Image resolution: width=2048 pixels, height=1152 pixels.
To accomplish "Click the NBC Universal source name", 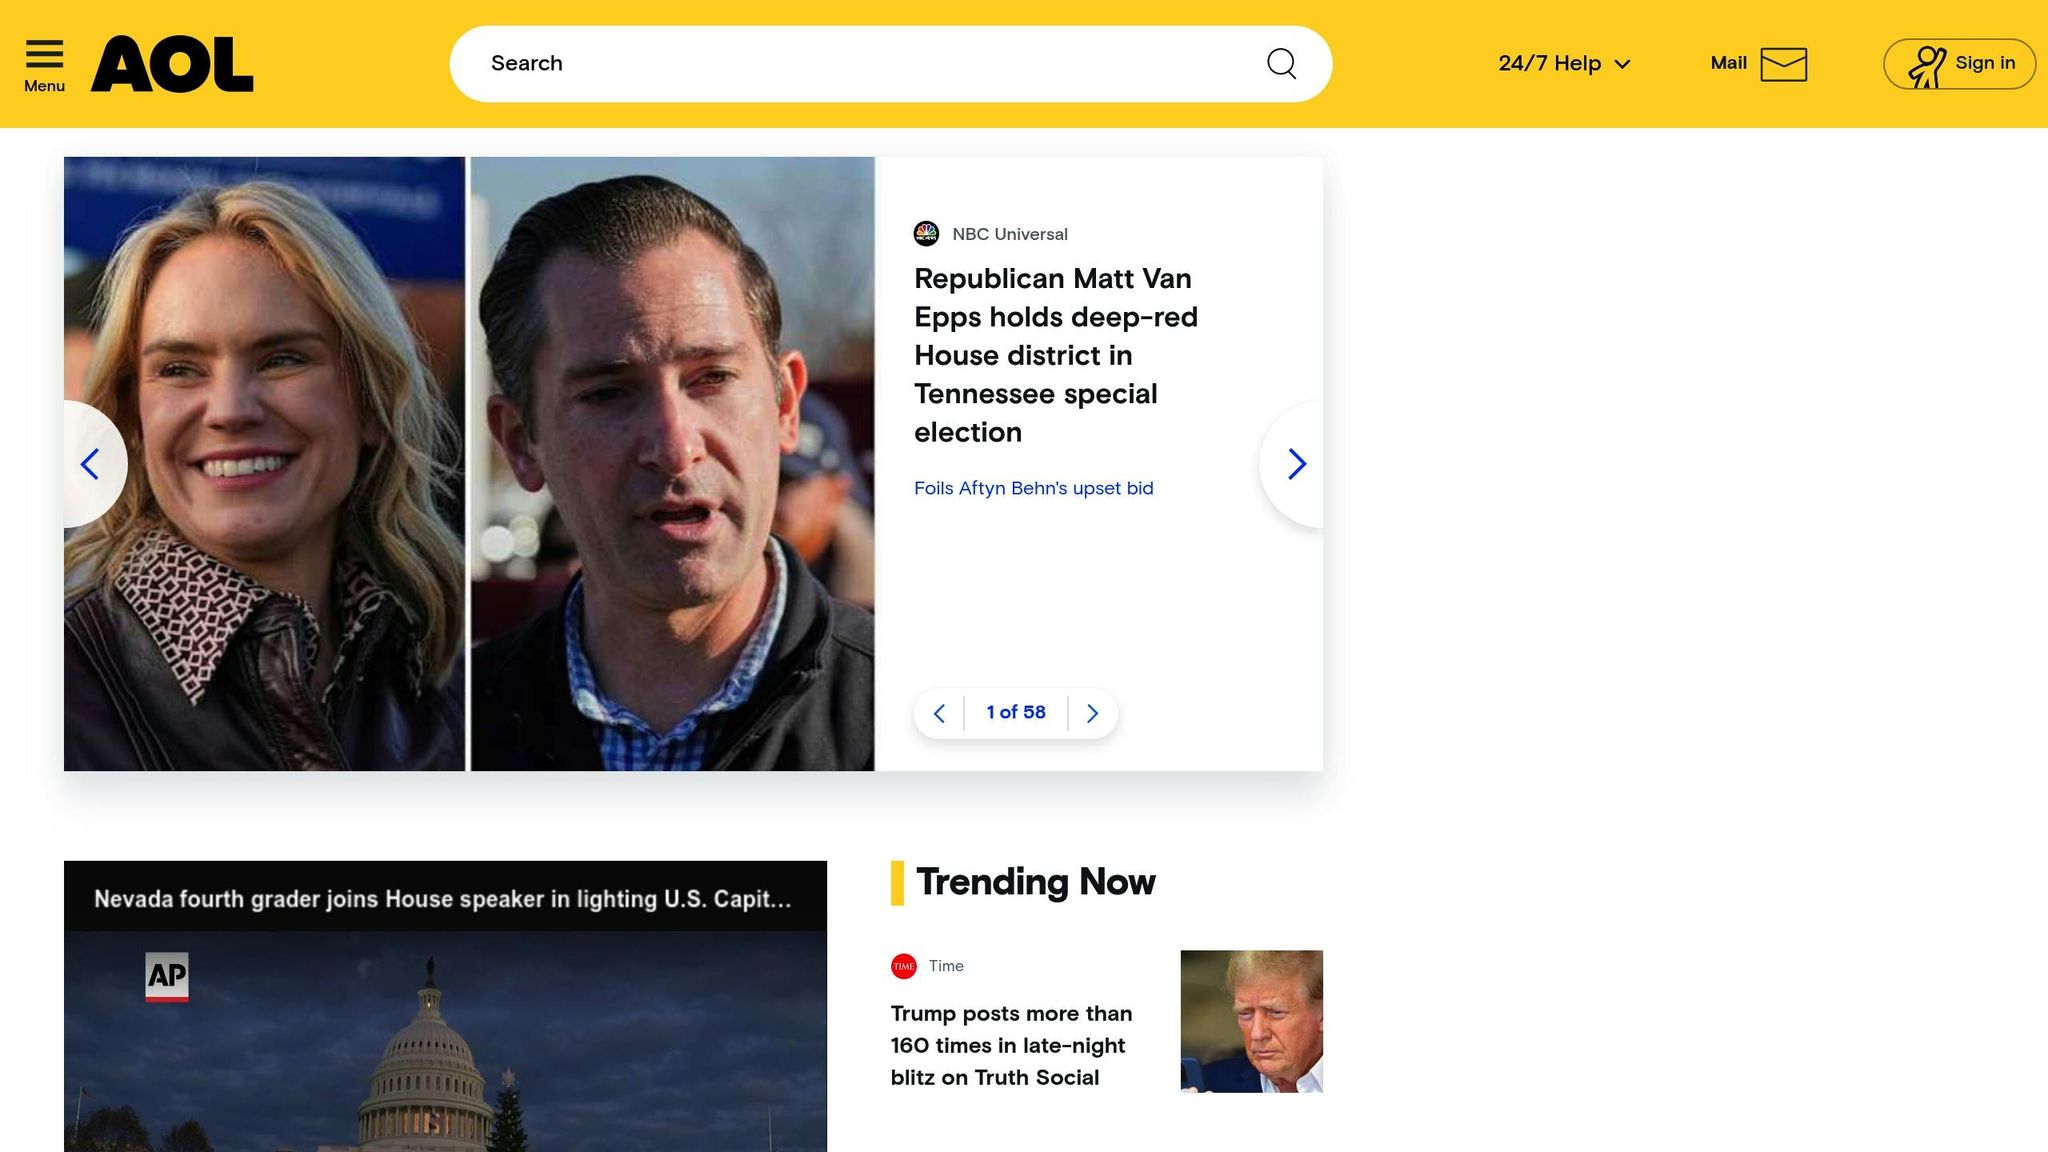I will (x=1009, y=234).
